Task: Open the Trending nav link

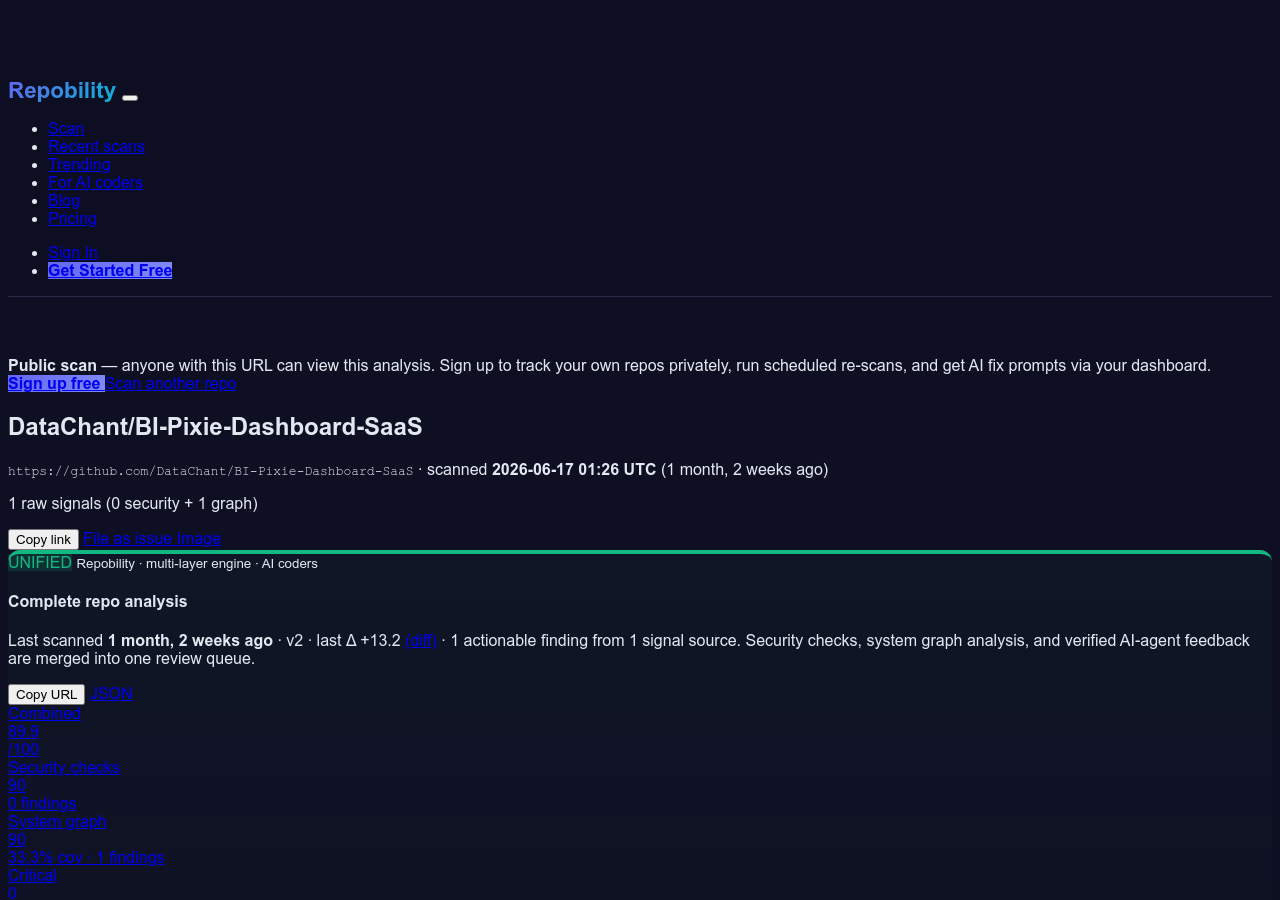Action: pos(79,164)
